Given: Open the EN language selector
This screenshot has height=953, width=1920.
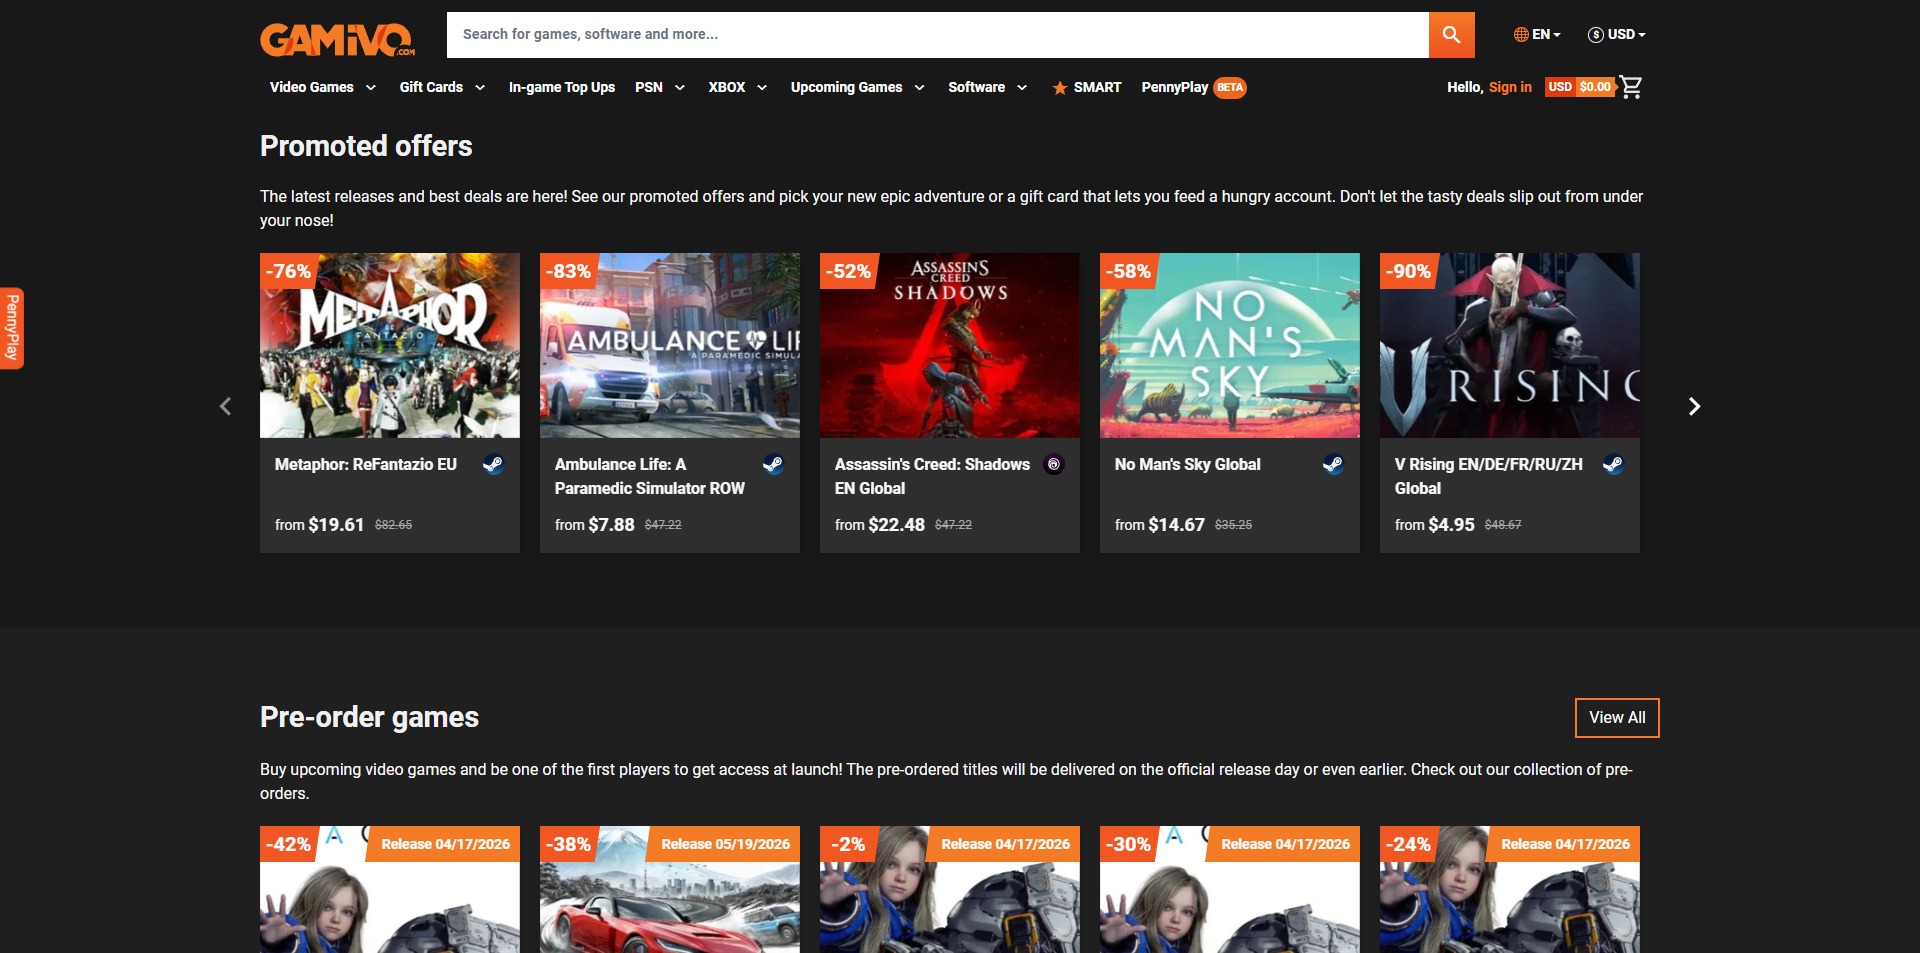Looking at the screenshot, I should [1537, 34].
